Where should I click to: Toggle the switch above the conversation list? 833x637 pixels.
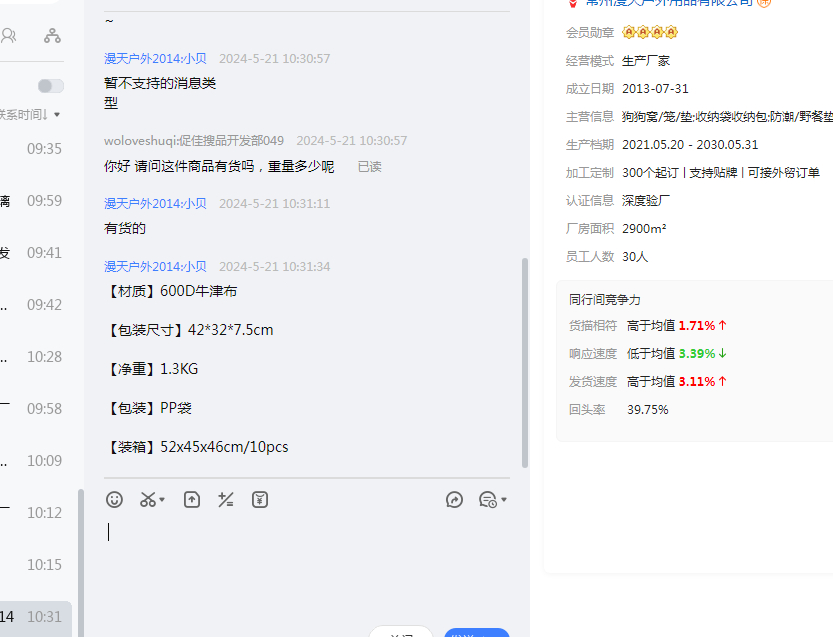pos(50,86)
